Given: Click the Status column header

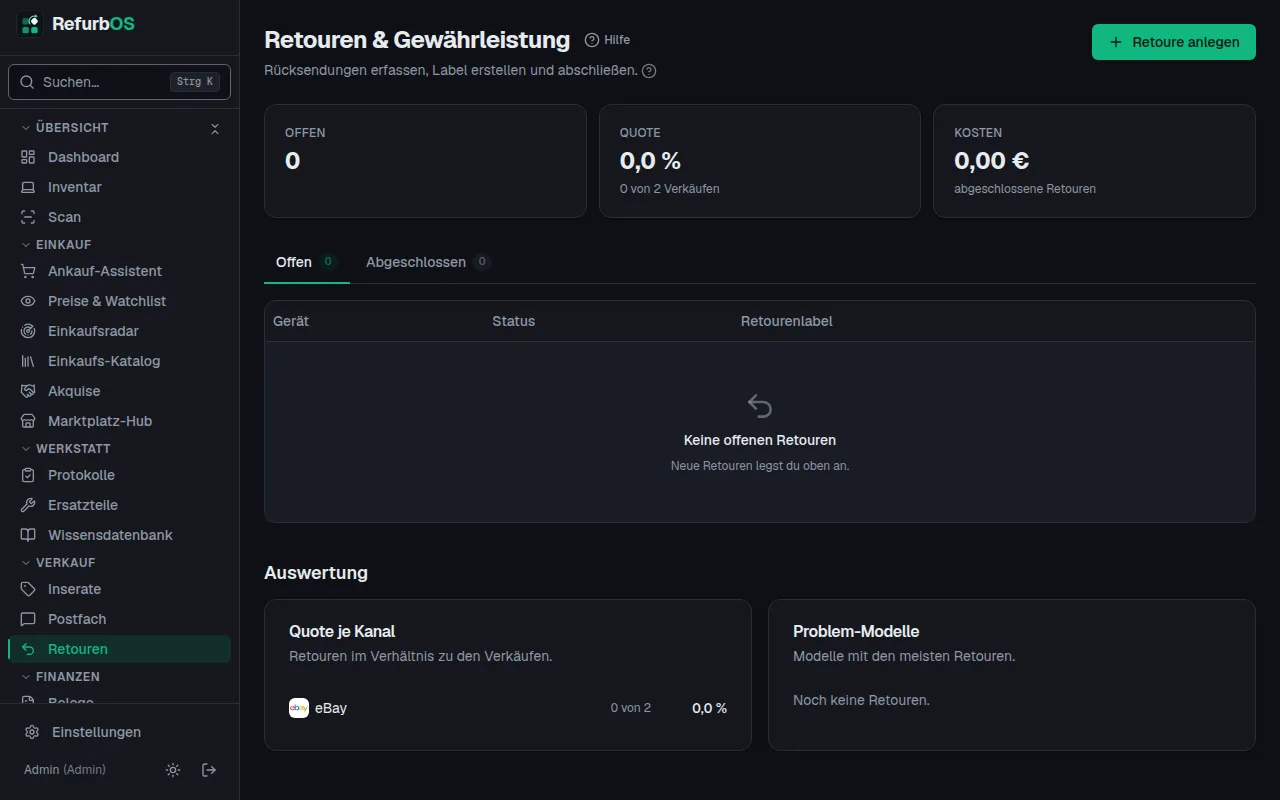Looking at the screenshot, I should click(x=514, y=321).
